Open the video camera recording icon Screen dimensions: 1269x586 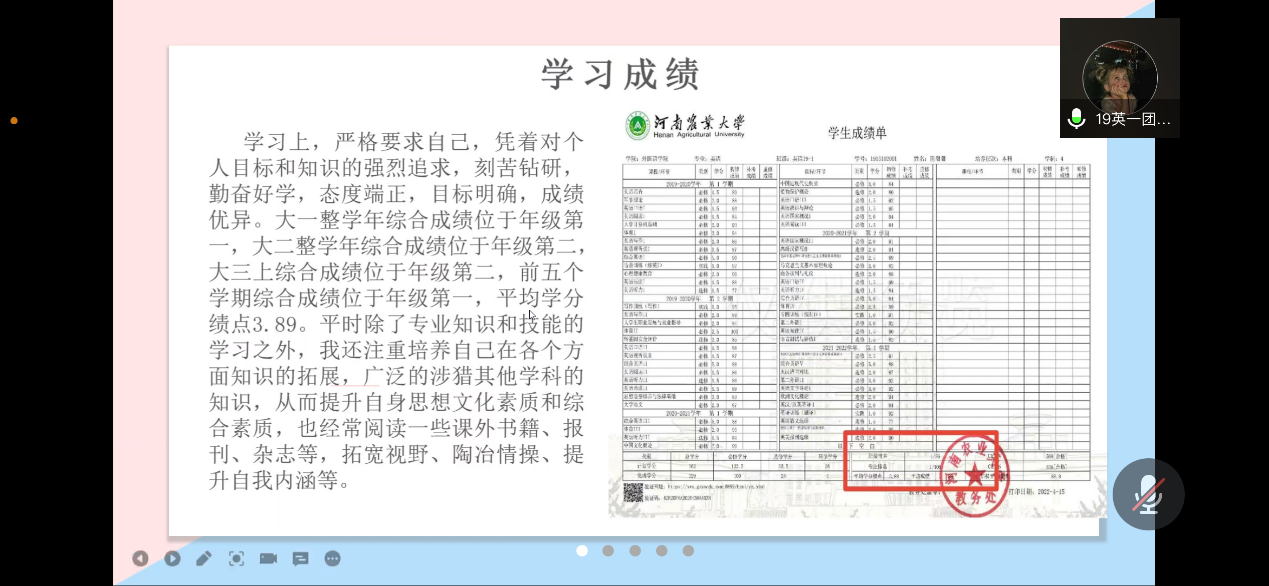tap(268, 558)
